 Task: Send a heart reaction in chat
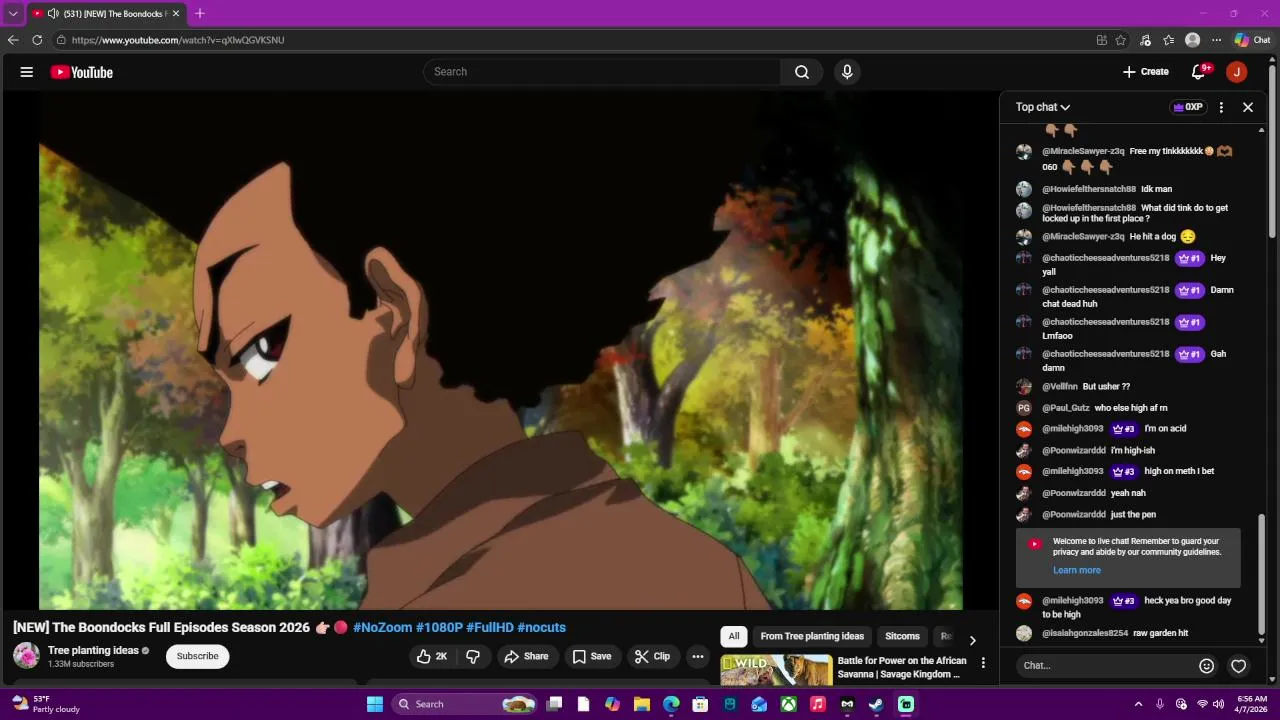[1239, 666]
